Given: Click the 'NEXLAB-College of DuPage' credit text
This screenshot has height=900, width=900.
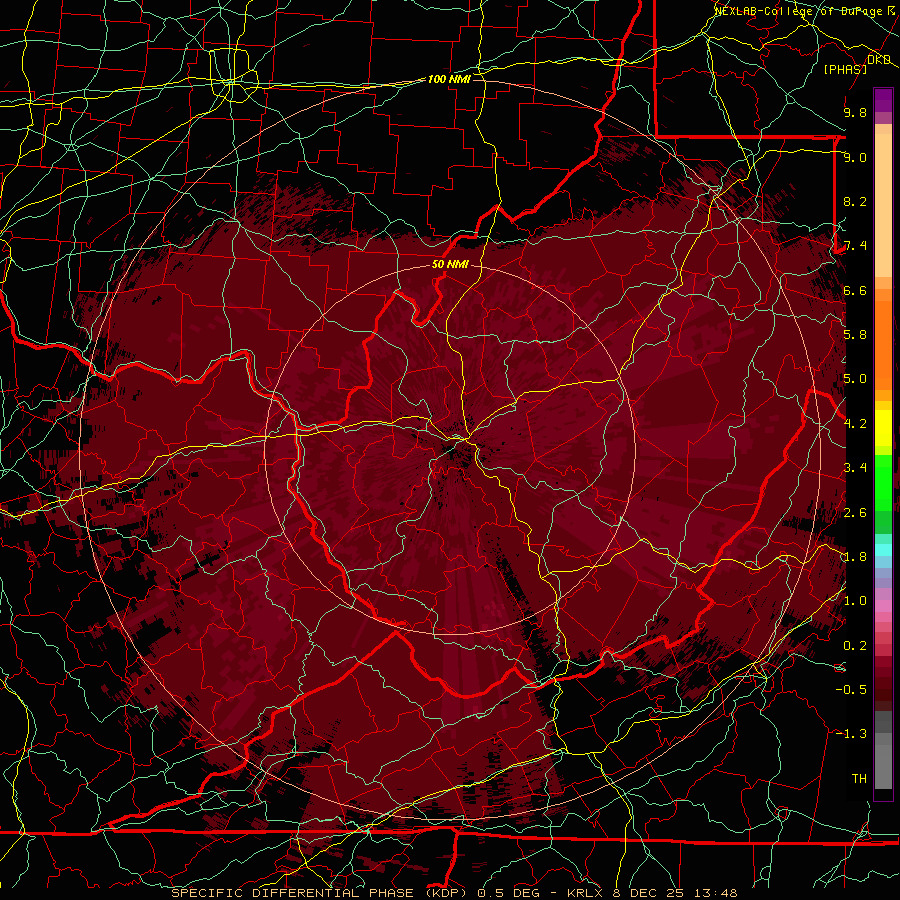Looking at the screenshot, I should [x=800, y=11].
